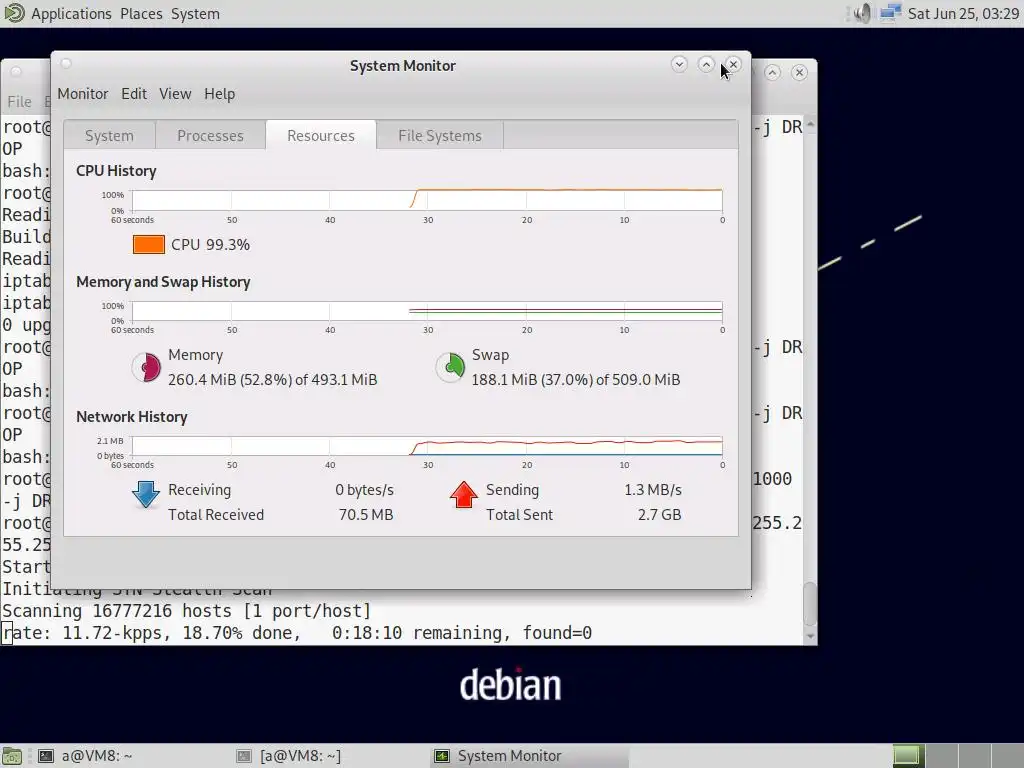Open the Applications menu in top panel

point(71,14)
